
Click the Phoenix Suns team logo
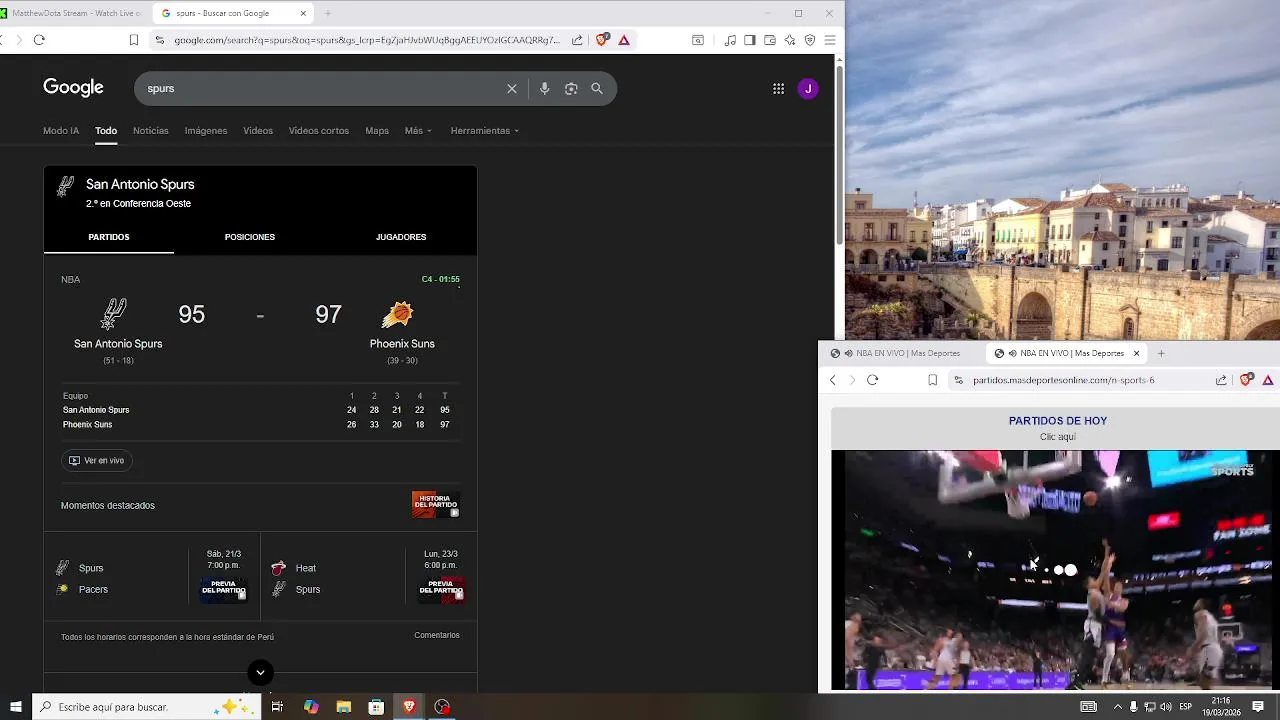point(397,315)
